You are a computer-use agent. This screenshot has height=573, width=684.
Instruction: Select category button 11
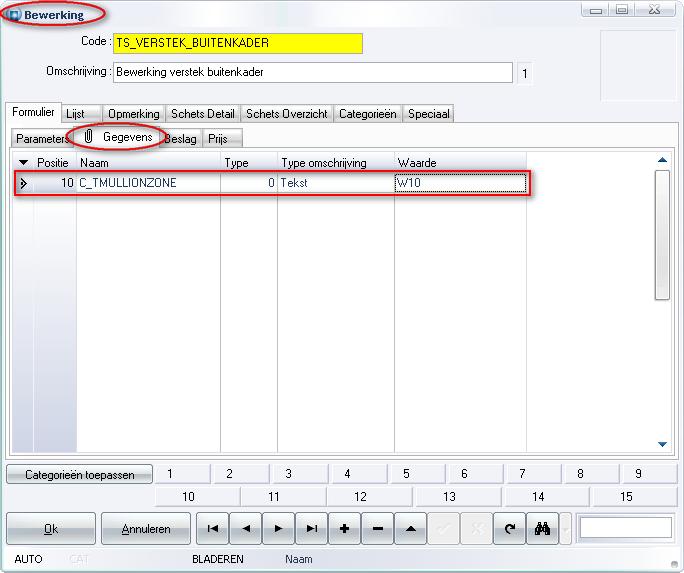click(284, 497)
